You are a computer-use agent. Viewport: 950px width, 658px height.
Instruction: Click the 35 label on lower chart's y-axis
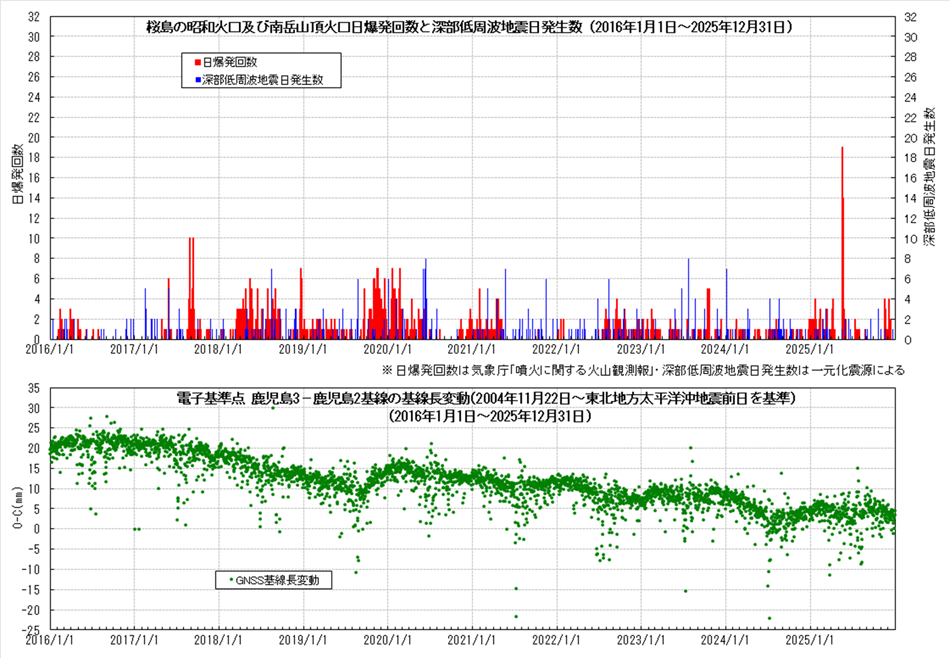(x=33, y=388)
